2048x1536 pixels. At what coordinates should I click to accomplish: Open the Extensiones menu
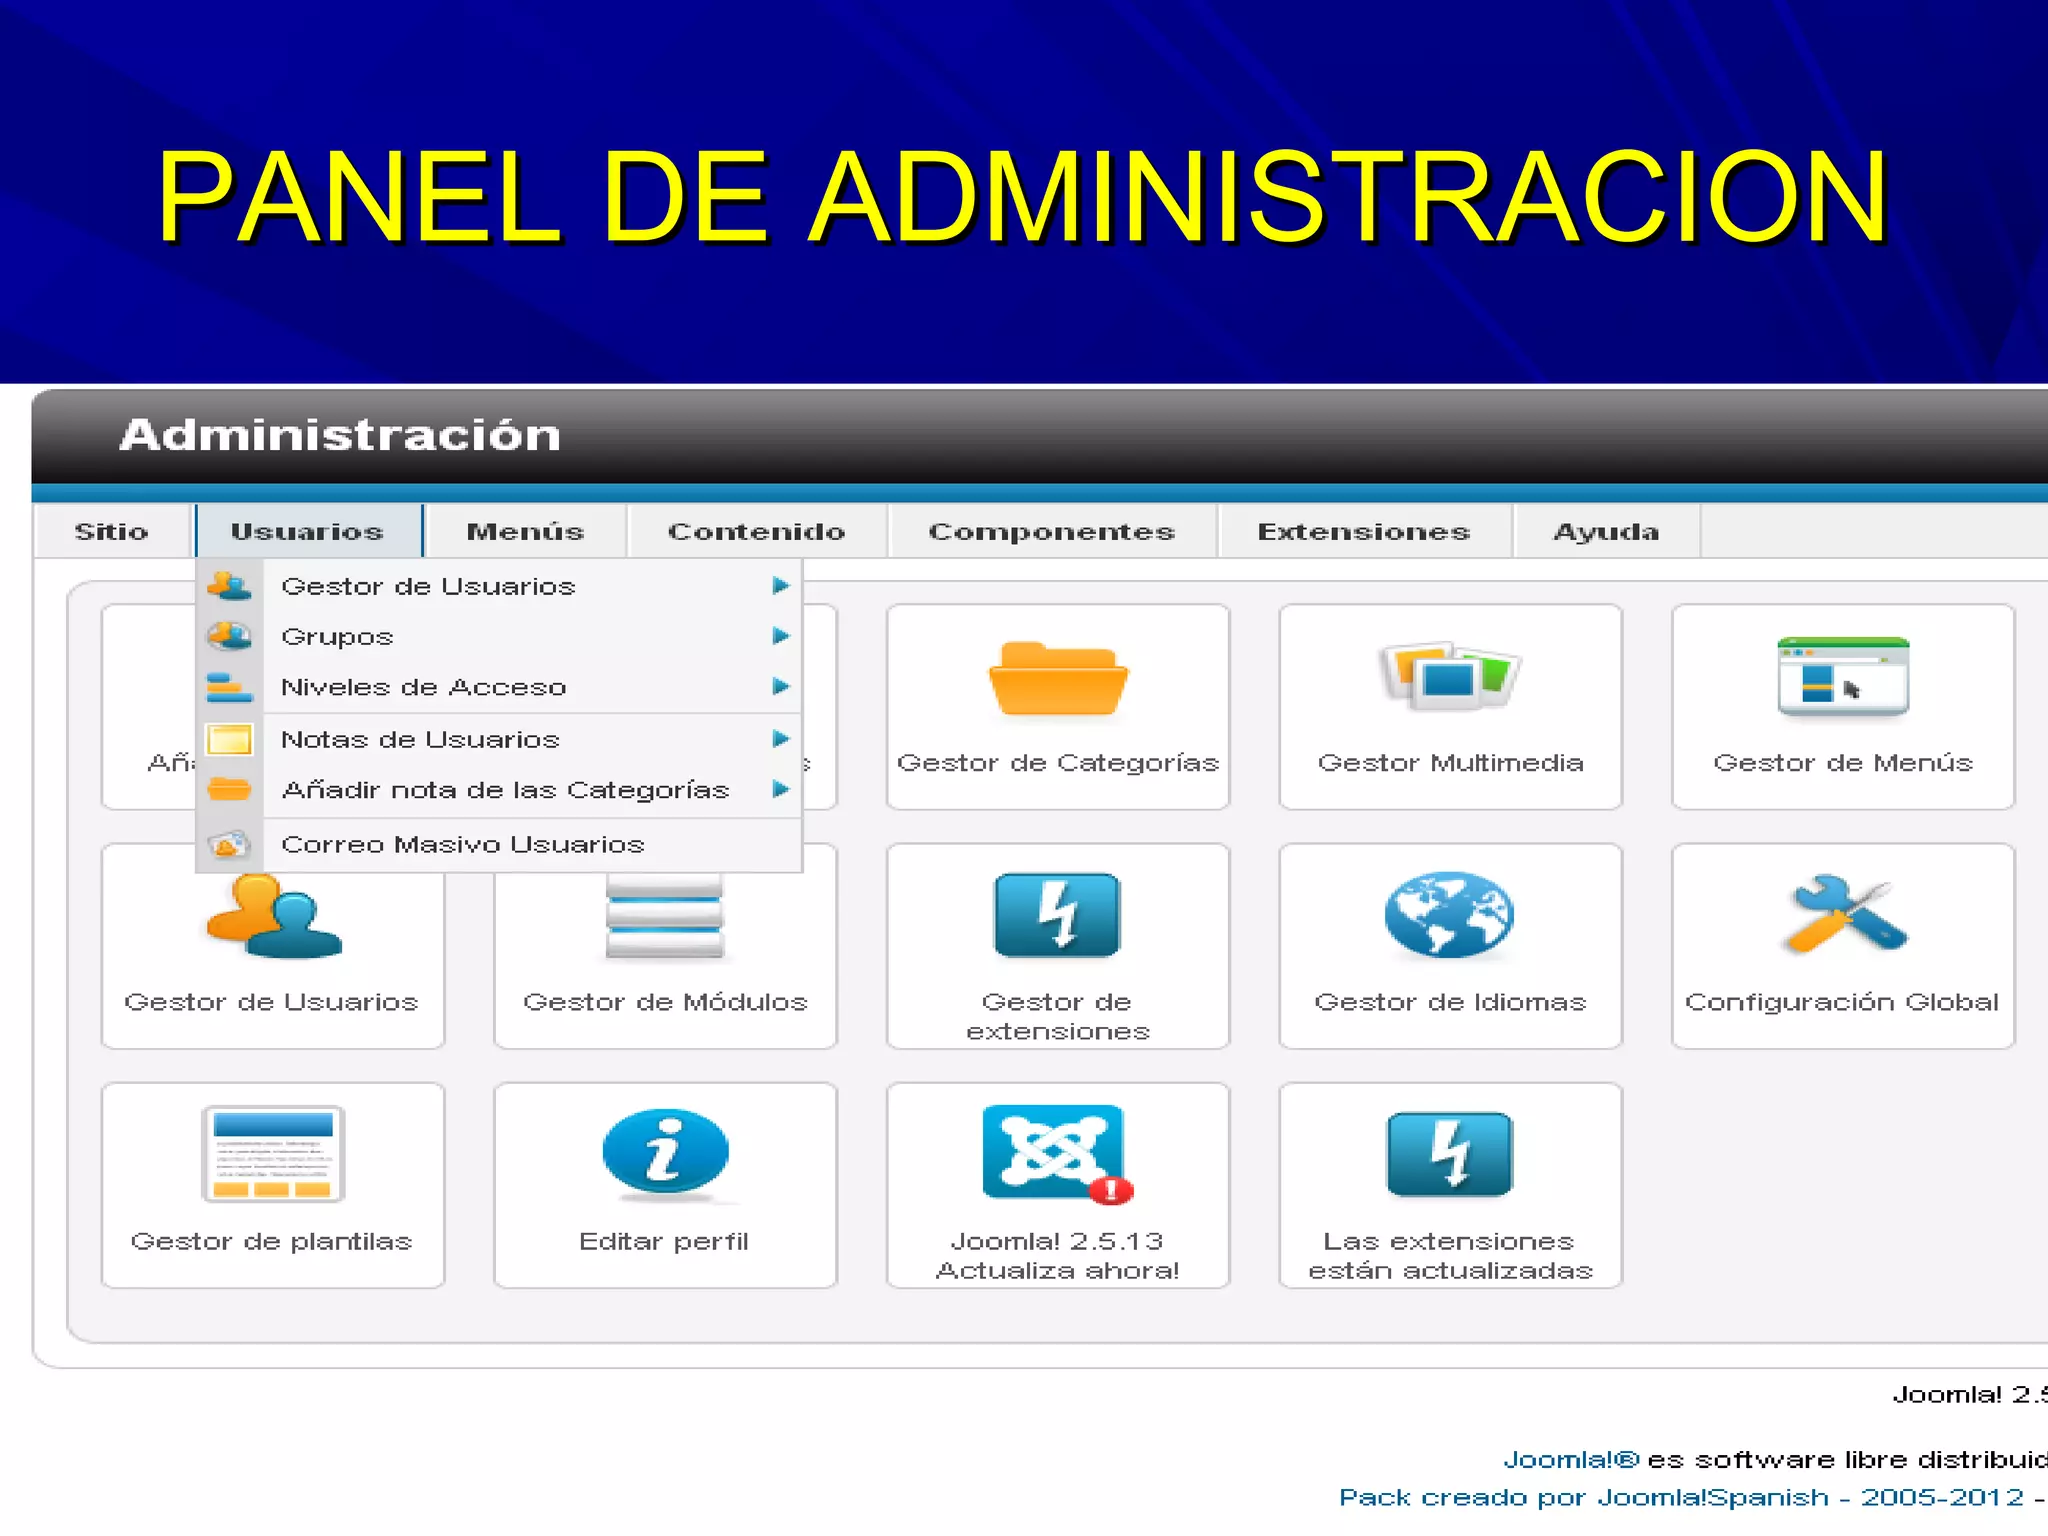pos(1364,531)
